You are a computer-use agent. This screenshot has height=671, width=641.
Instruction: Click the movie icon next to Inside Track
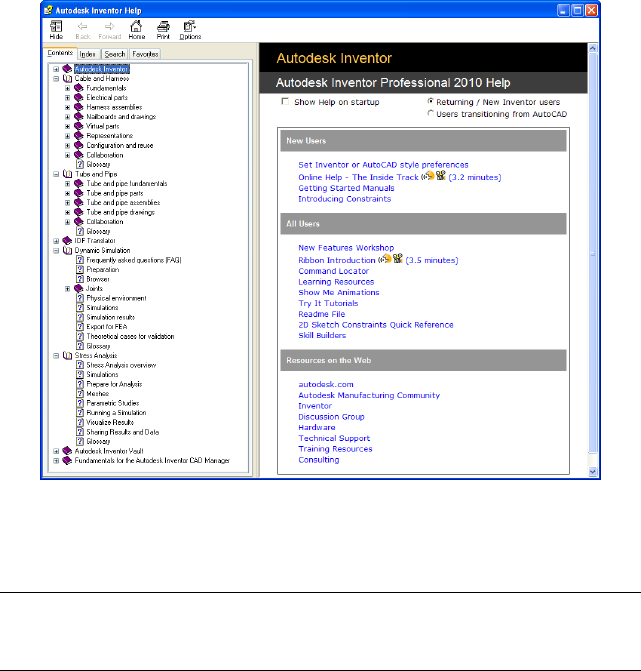click(441, 175)
